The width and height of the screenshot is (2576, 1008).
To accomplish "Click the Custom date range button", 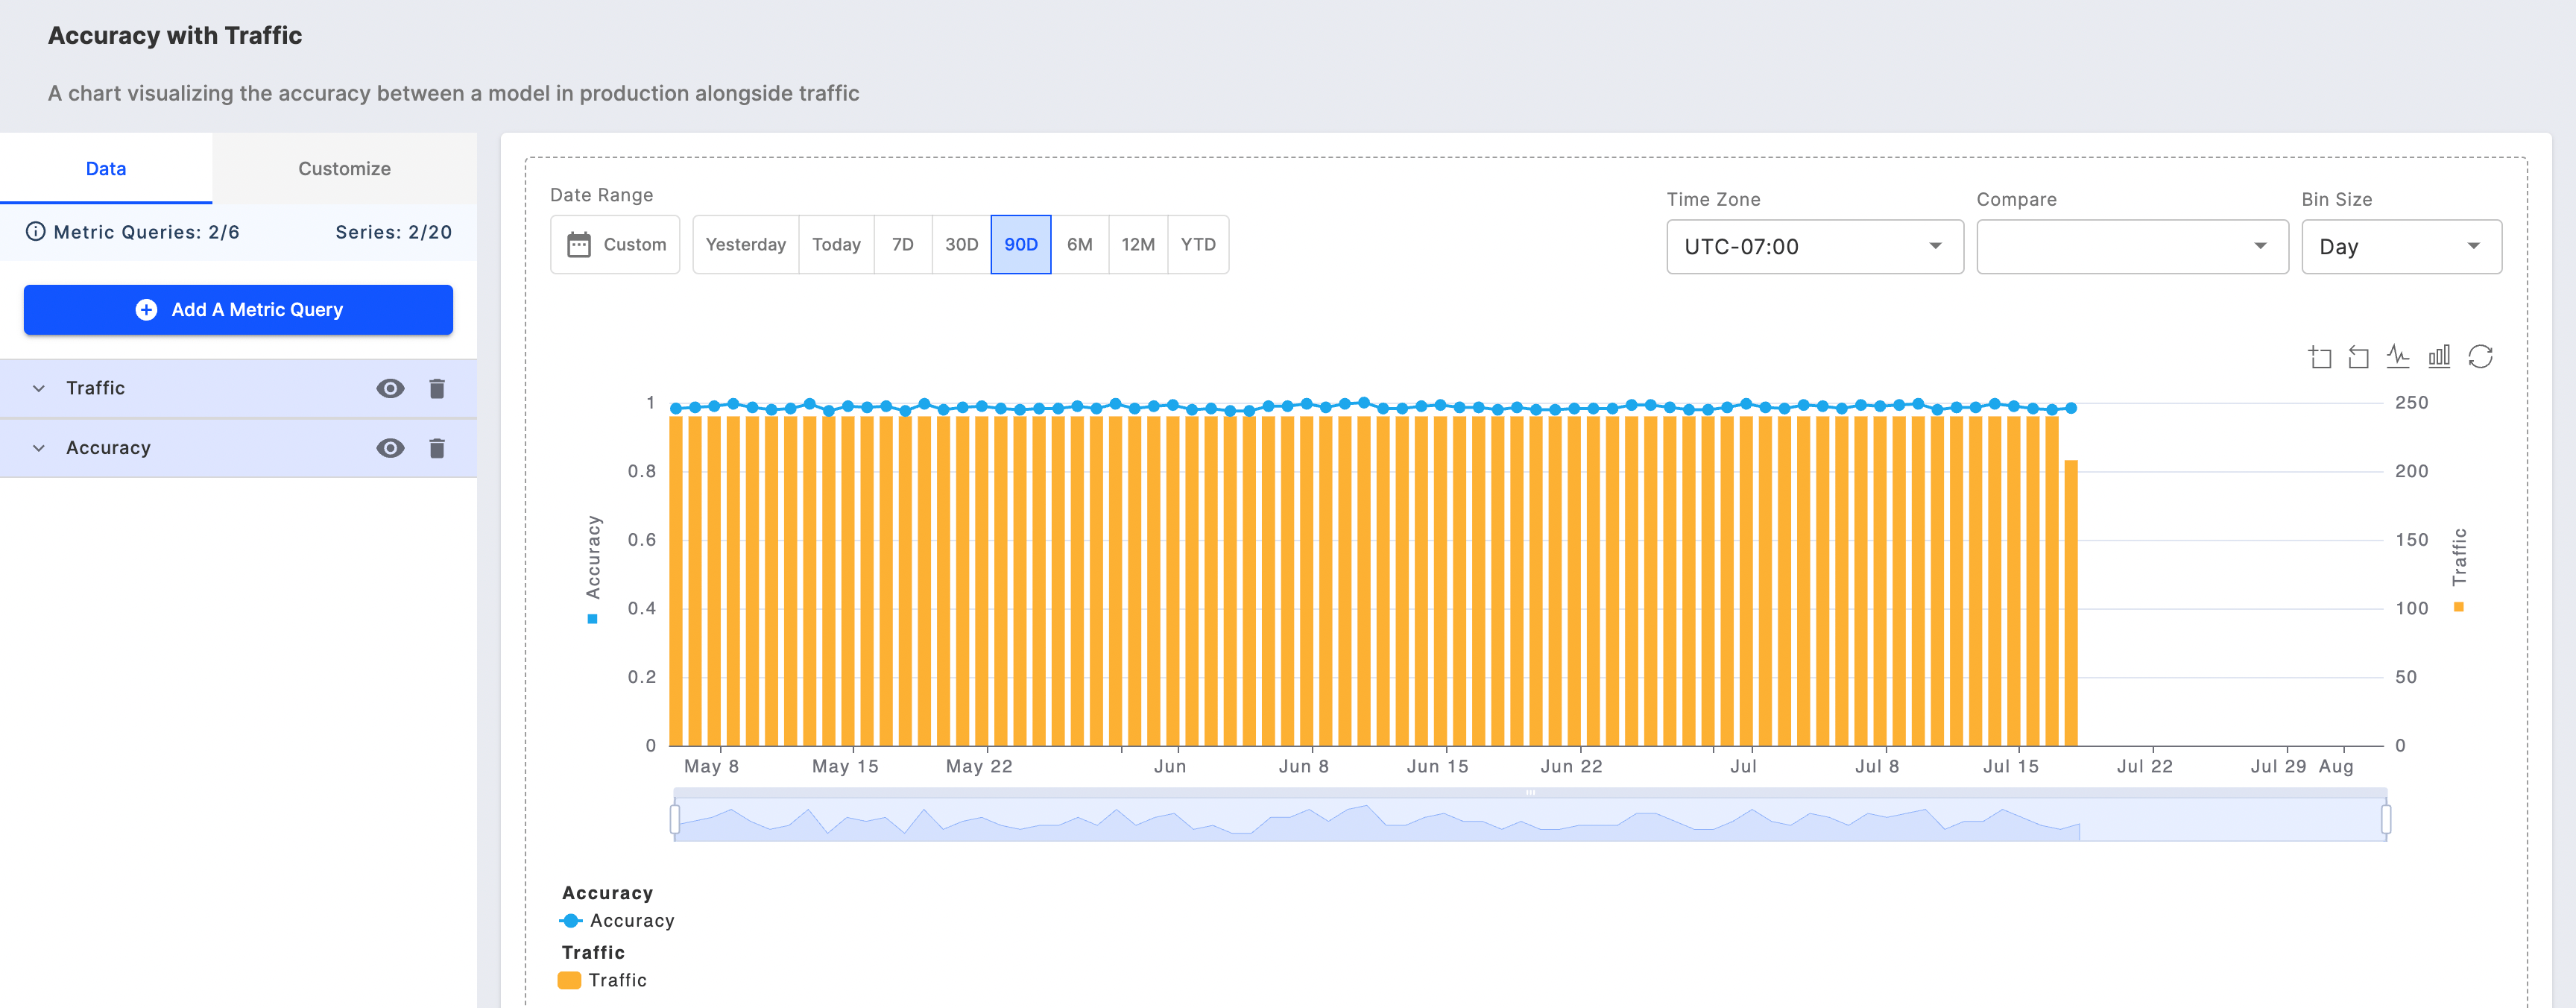I will click(x=615, y=245).
